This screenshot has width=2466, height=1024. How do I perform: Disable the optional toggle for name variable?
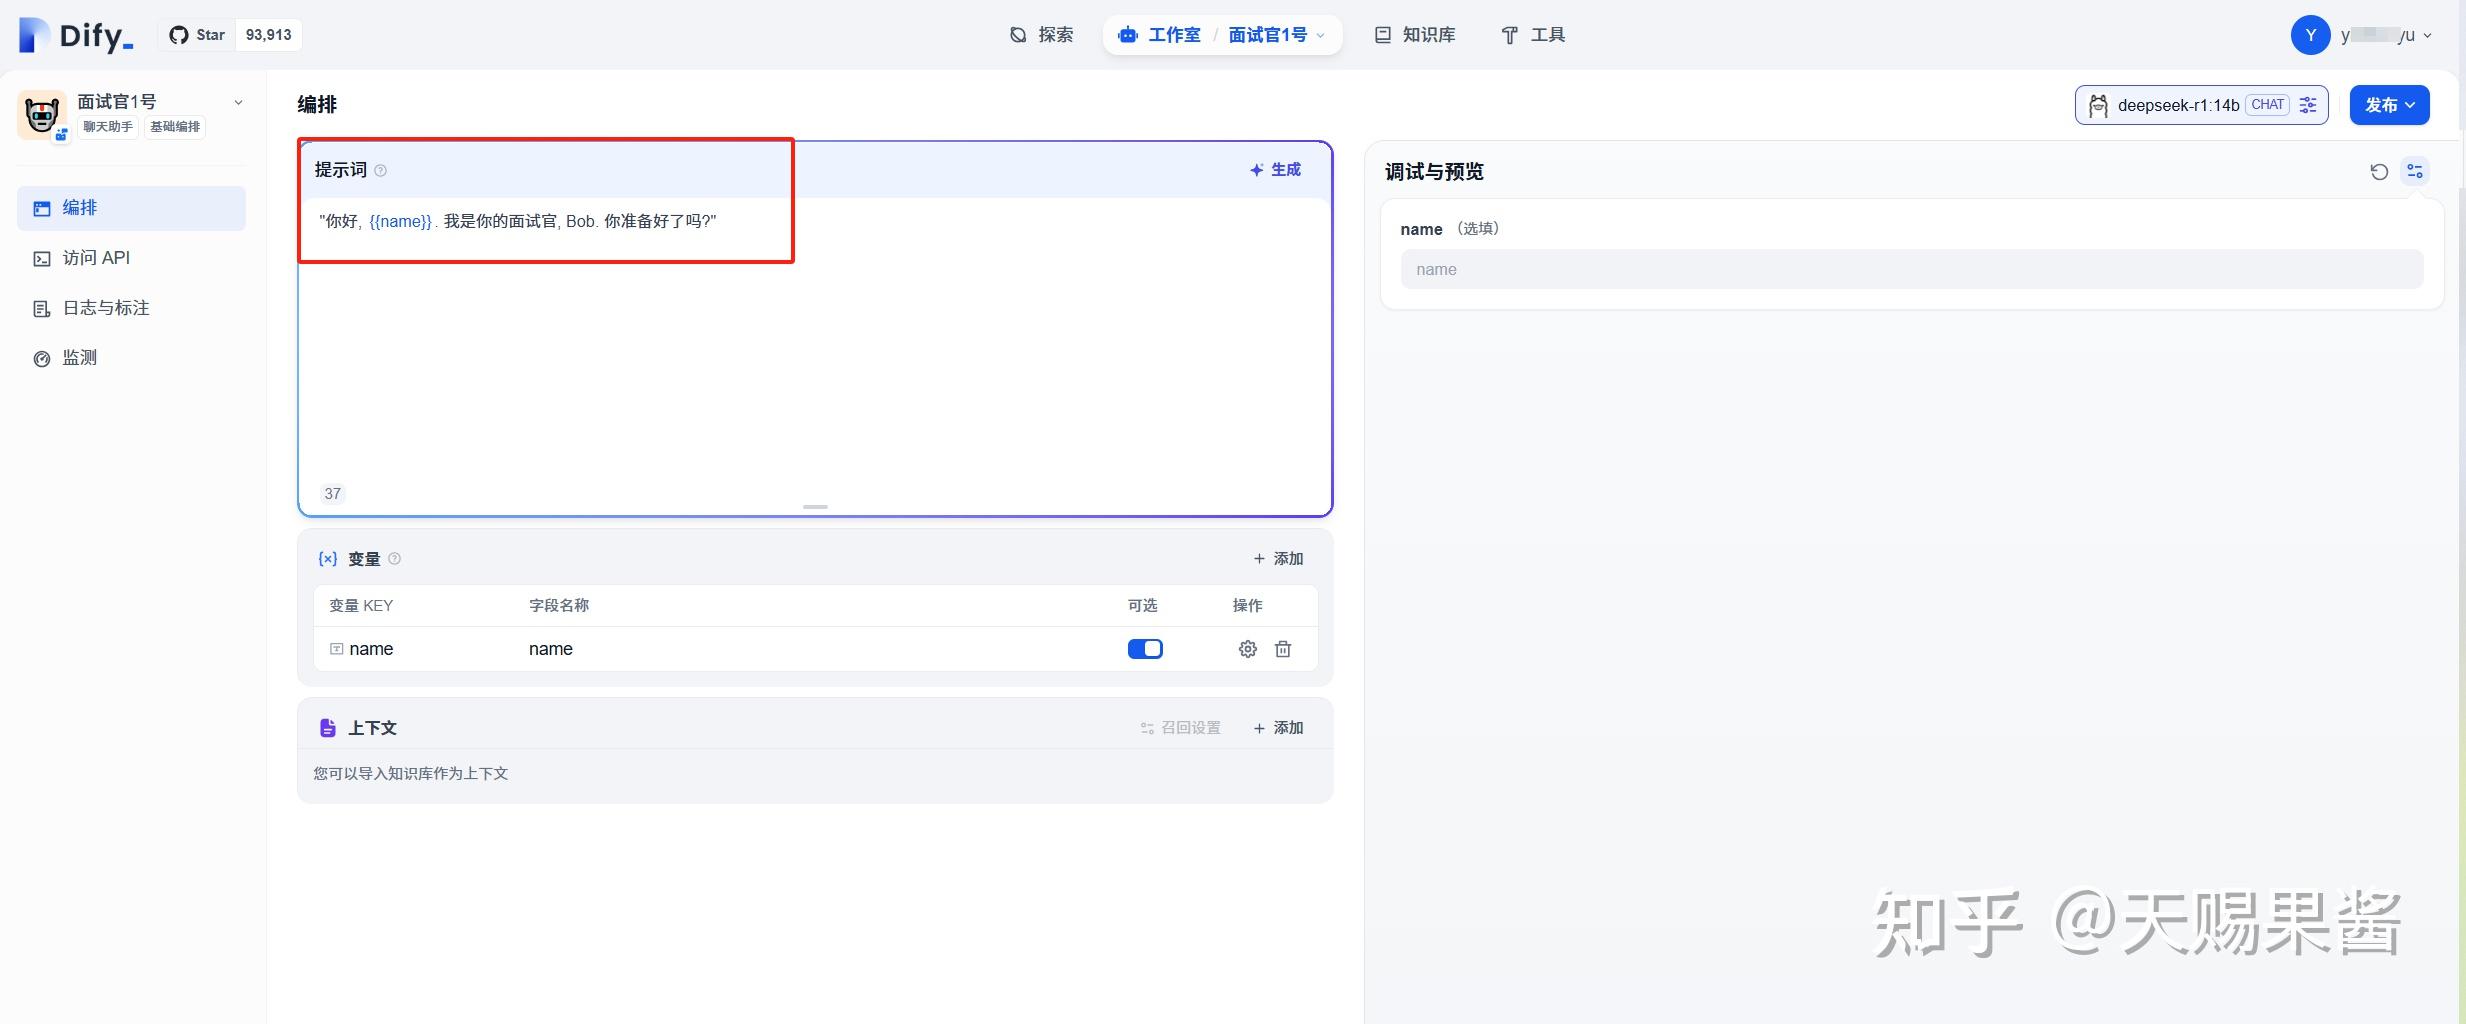tap(1144, 649)
